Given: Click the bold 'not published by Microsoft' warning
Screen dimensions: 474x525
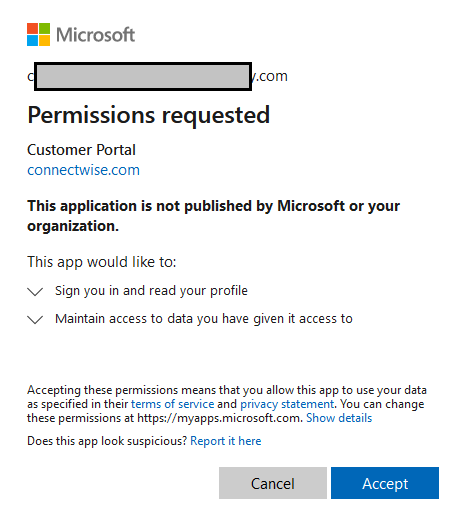Looking at the screenshot, I should click(214, 216).
